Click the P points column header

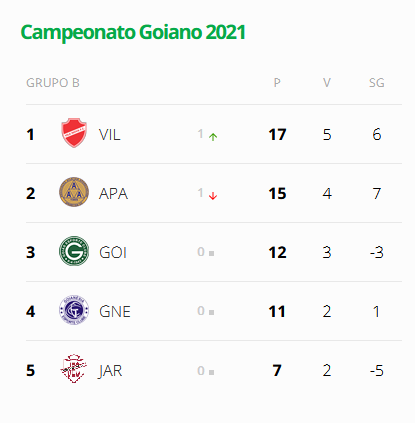(x=277, y=83)
